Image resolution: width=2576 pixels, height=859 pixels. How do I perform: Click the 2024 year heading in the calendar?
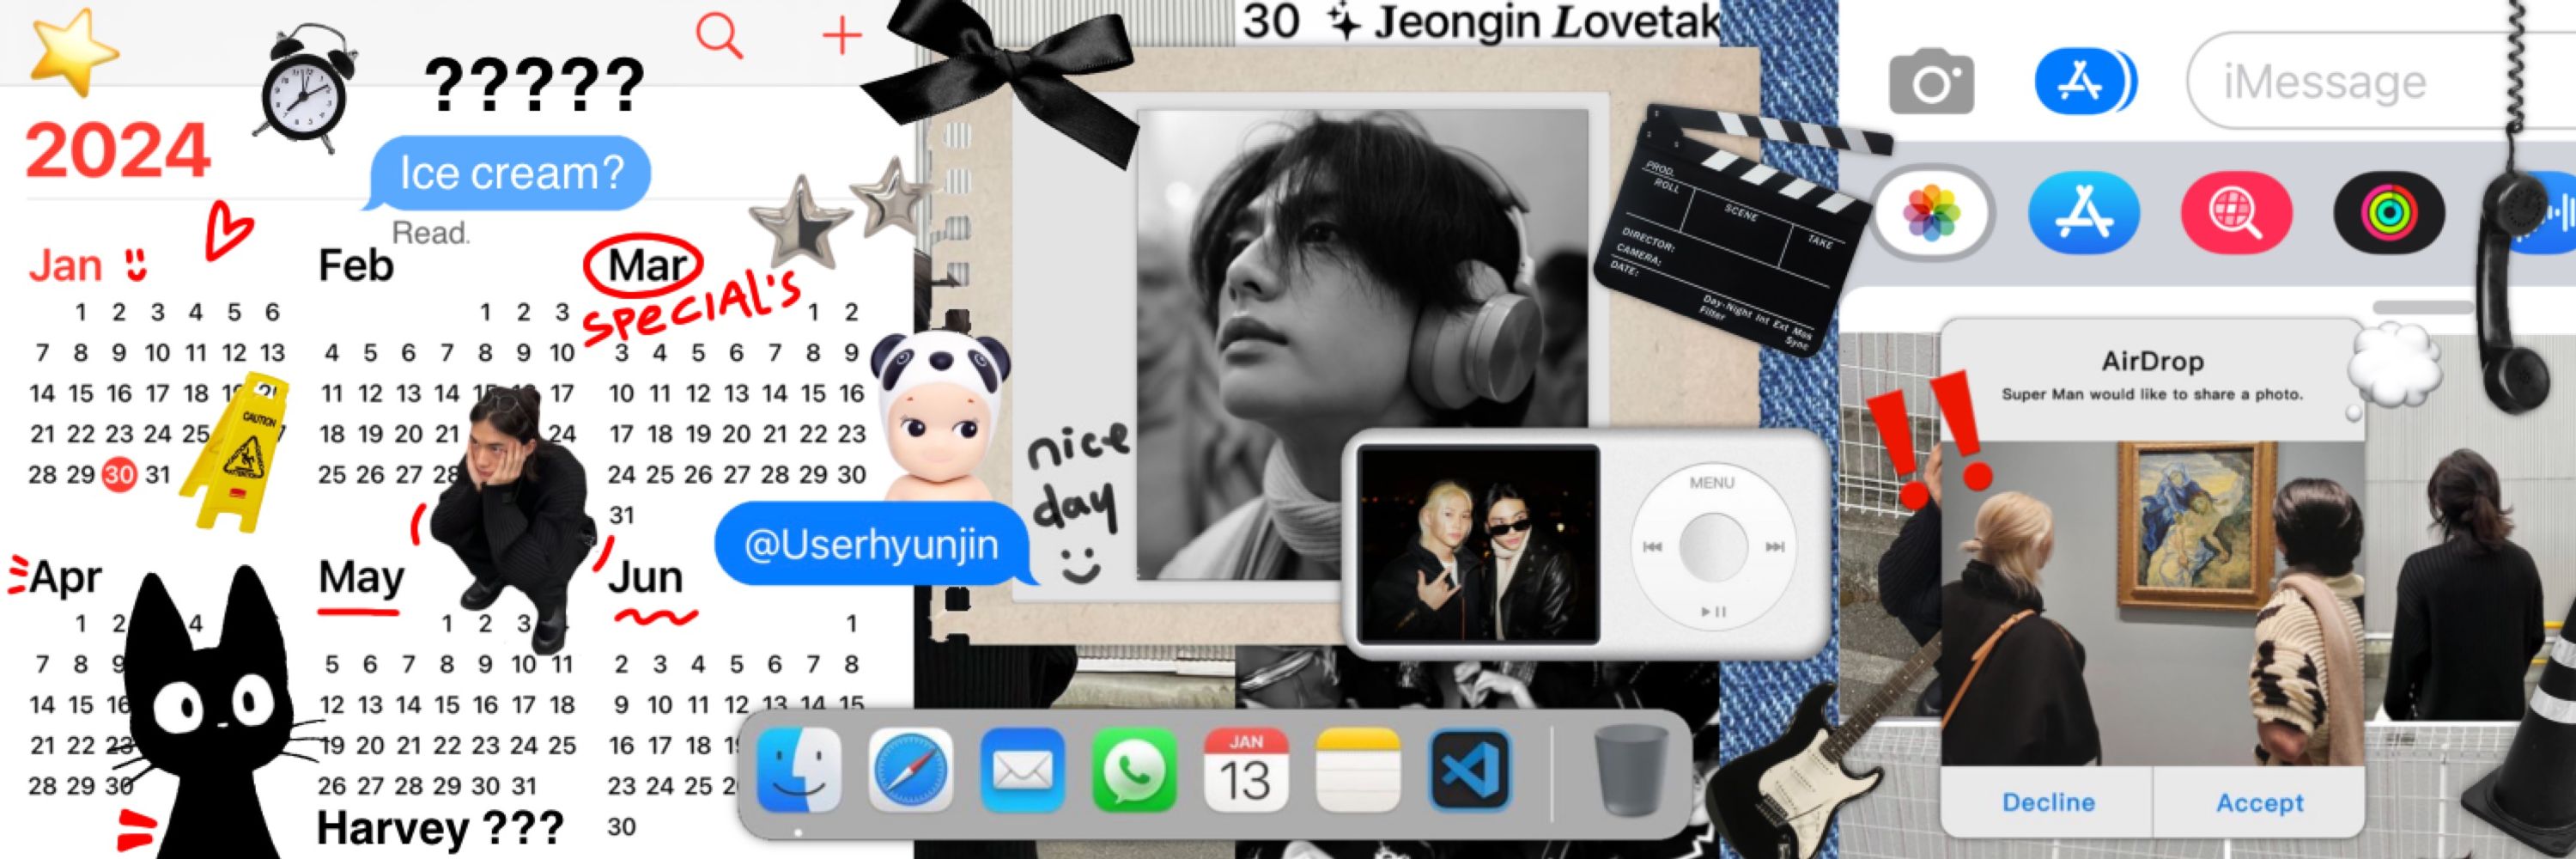(118, 152)
